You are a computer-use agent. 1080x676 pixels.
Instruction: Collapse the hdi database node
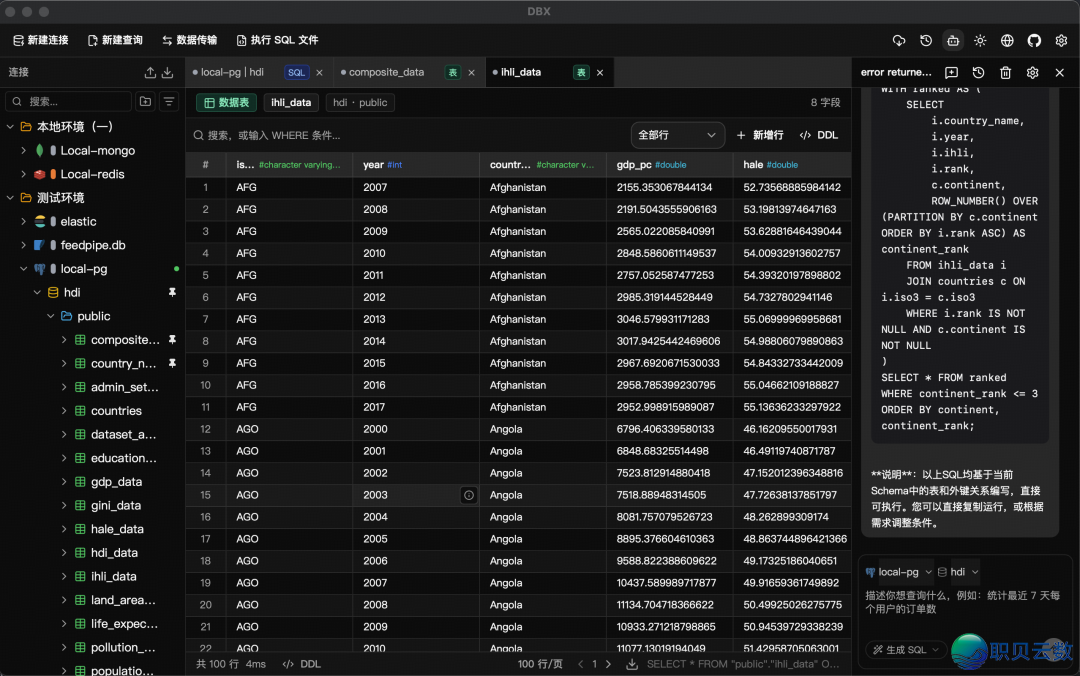(x=37, y=292)
